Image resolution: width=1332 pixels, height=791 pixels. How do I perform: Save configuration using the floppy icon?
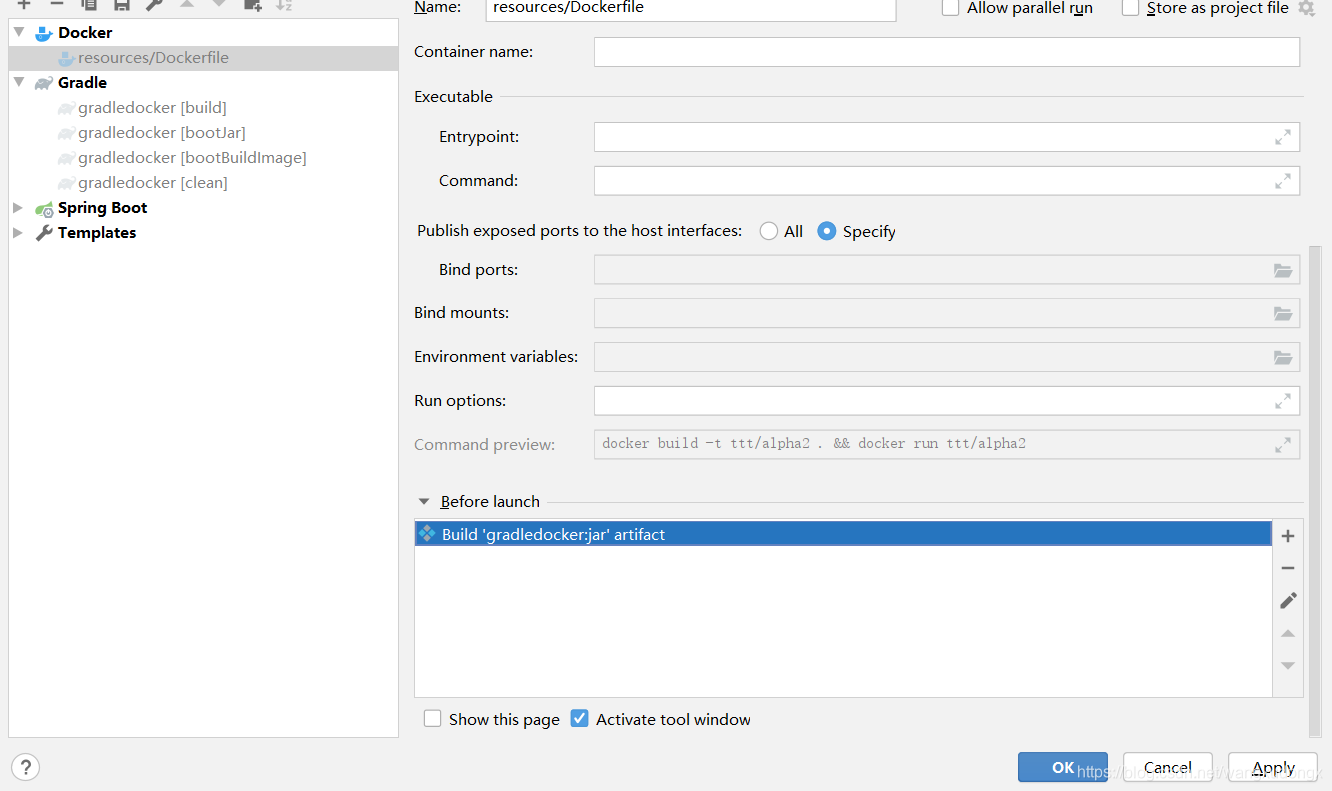click(121, 5)
